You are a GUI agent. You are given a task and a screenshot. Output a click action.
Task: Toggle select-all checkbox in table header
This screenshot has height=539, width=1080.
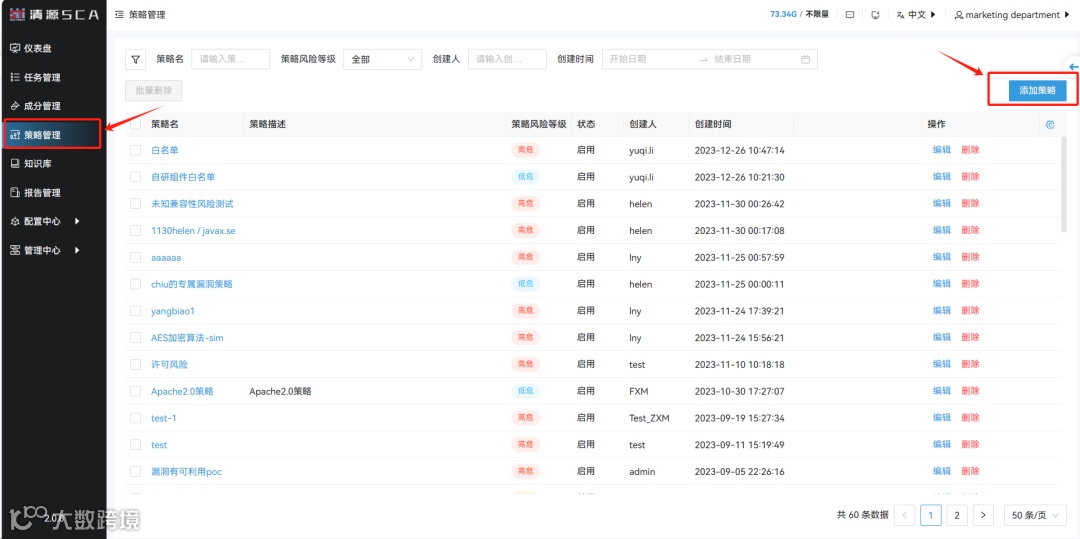point(136,125)
